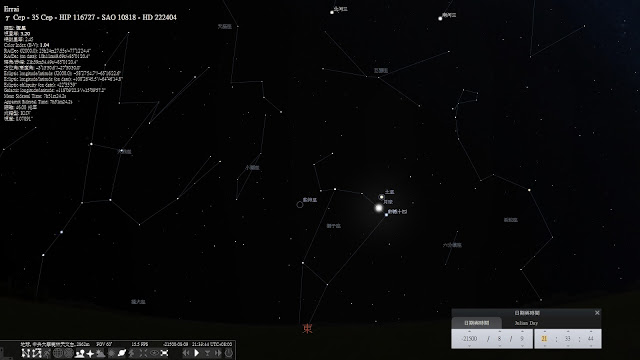Toggle night mode eye icon
This screenshot has height=360, width=640.
coord(154,353)
